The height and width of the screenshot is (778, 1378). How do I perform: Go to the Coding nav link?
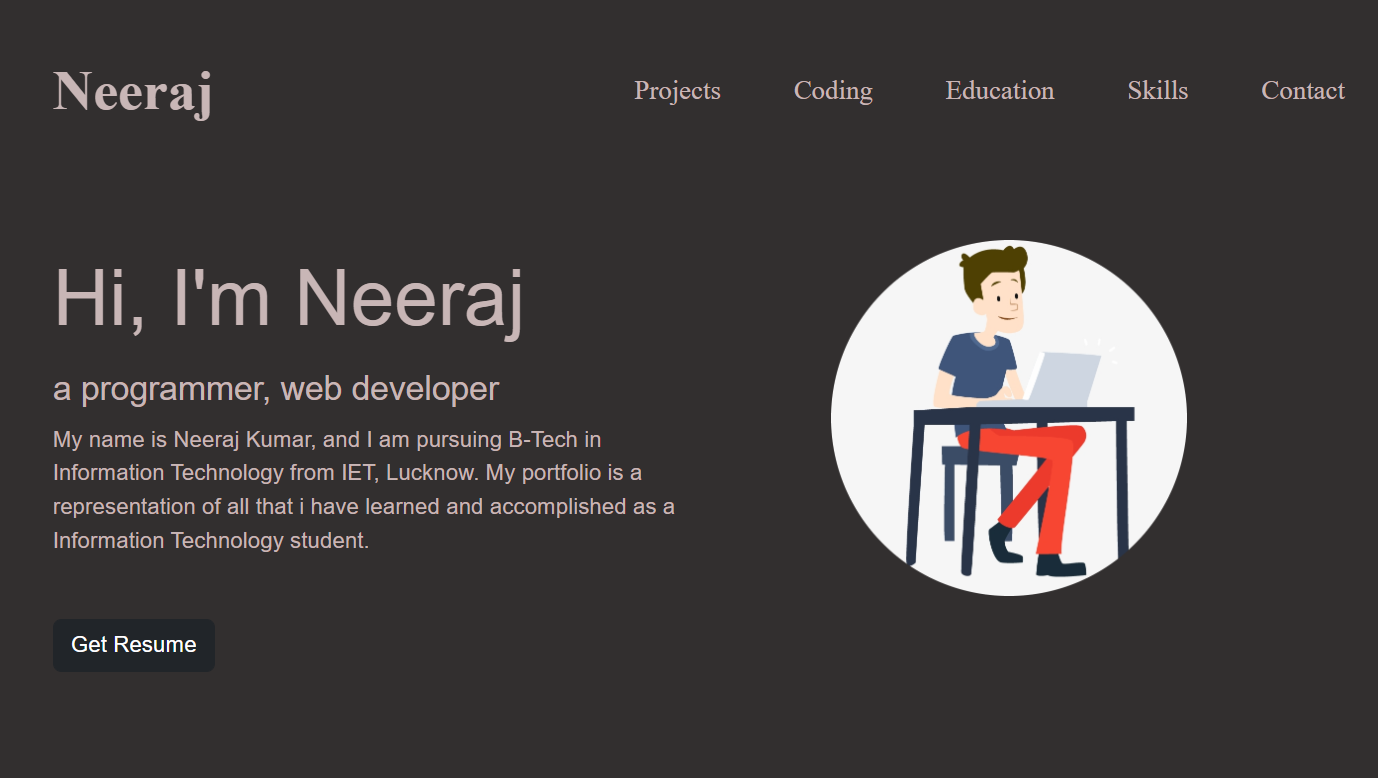coord(833,91)
